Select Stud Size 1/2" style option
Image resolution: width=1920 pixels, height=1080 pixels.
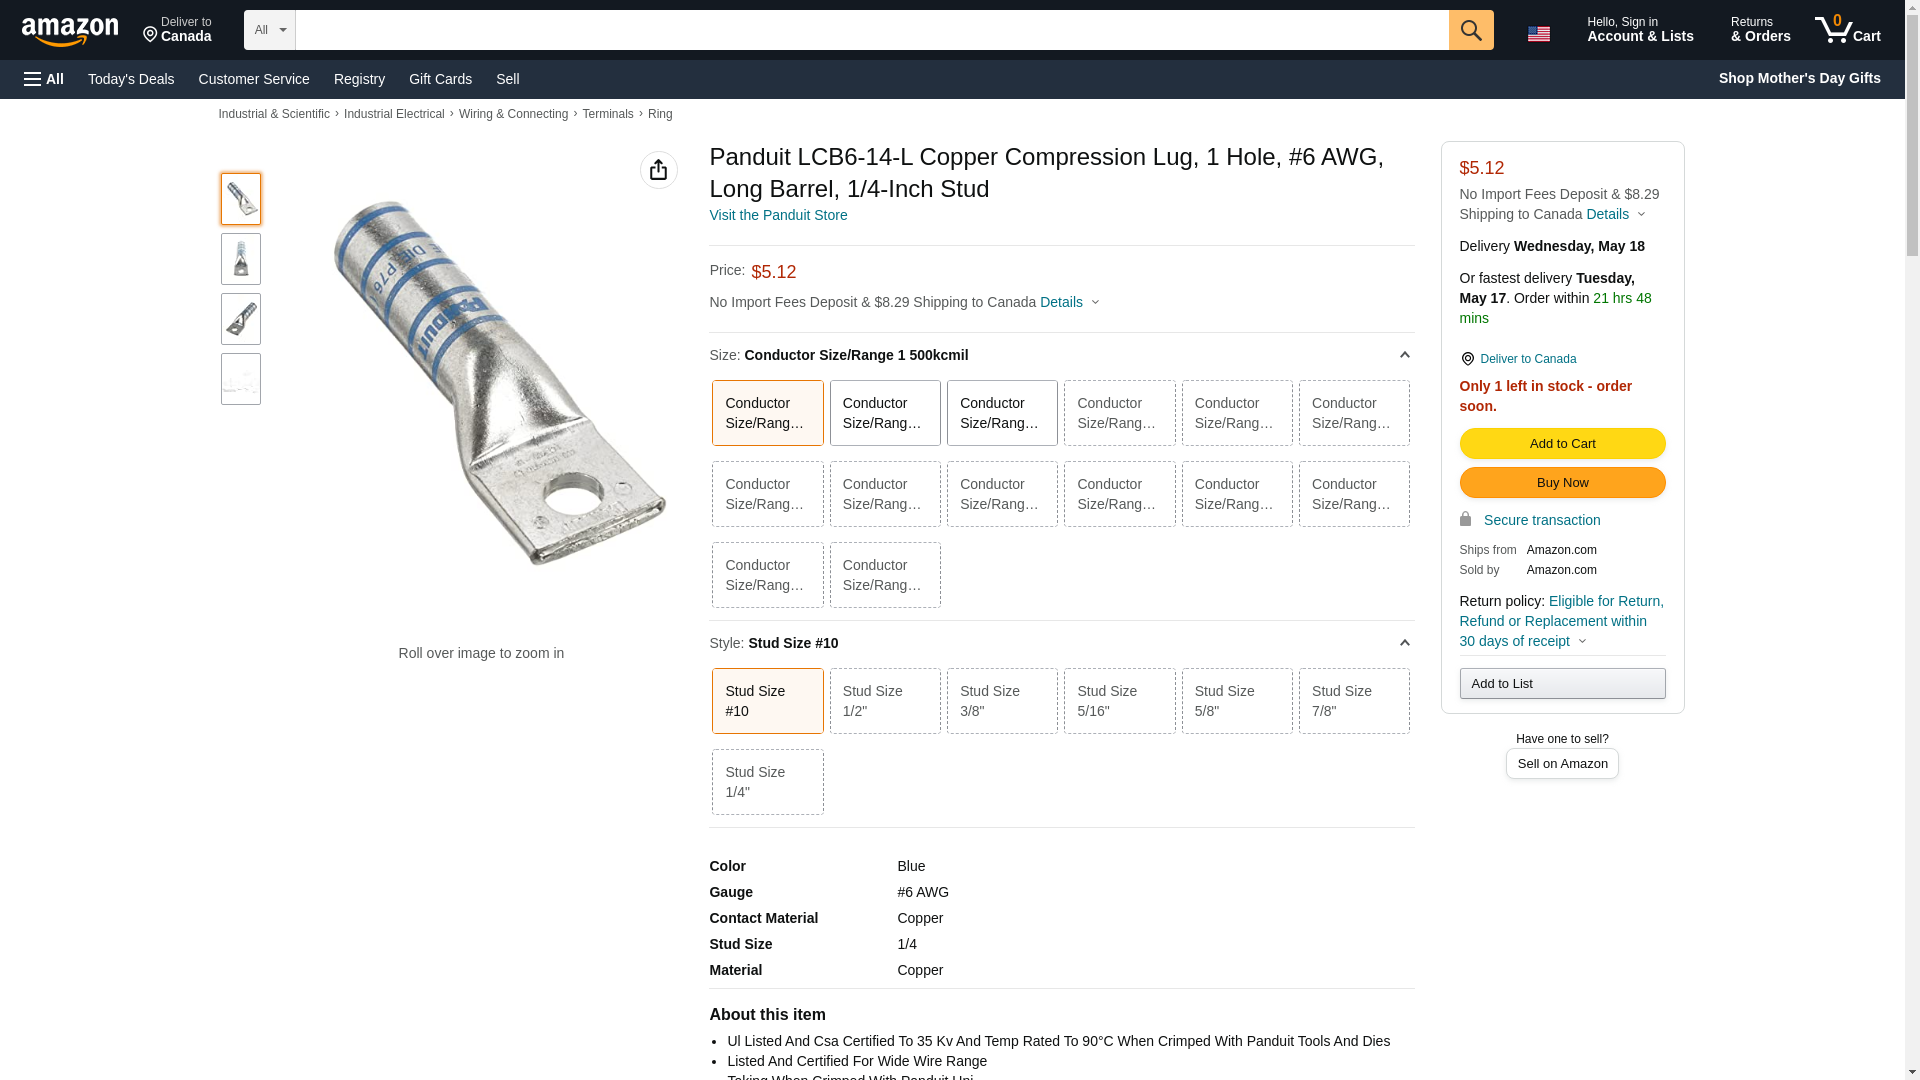coord(884,701)
